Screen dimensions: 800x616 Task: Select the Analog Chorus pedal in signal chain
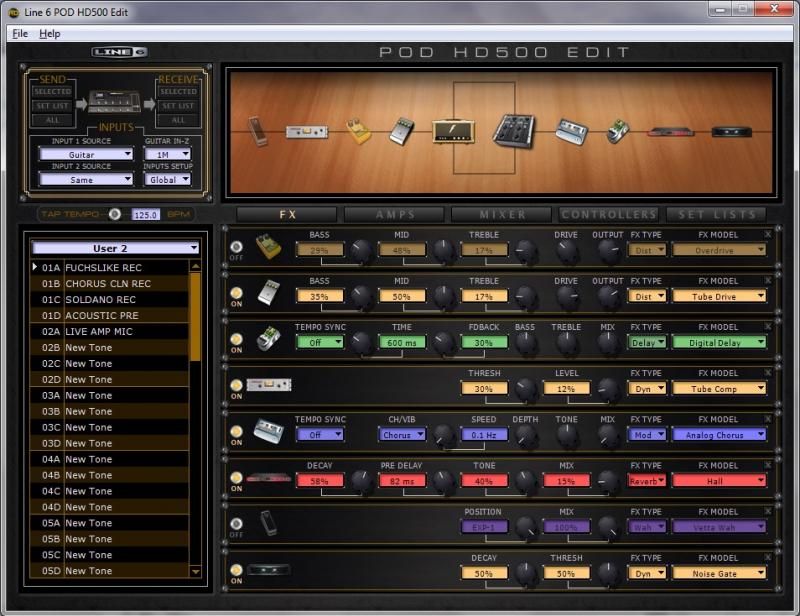tap(571, 131)
